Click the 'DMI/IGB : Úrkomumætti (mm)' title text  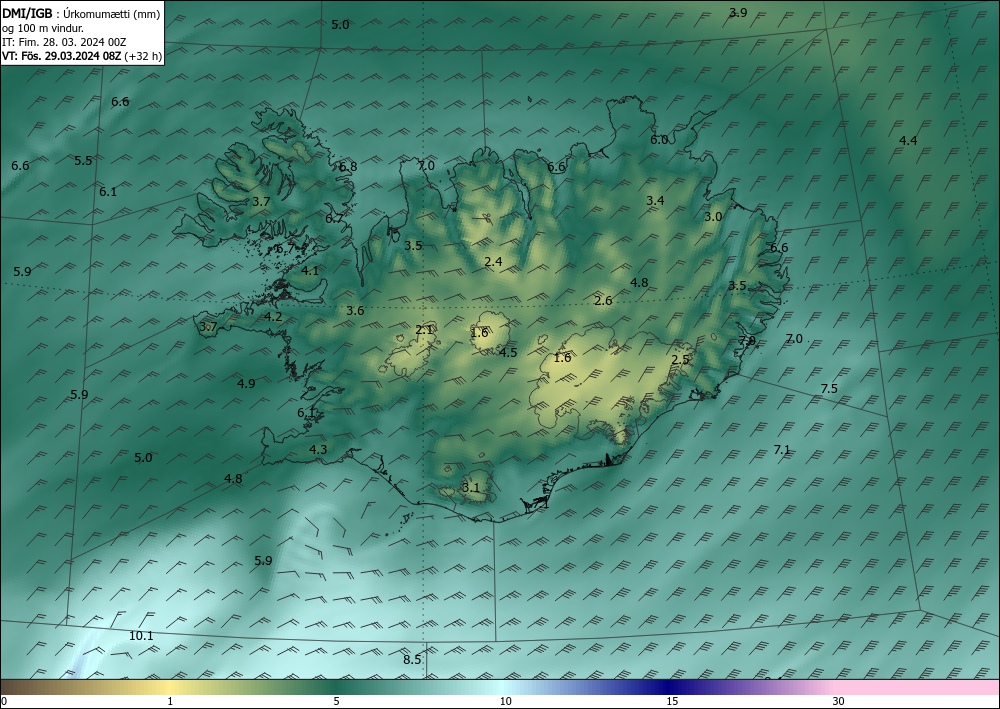pyautogui.click(x=81, y=14)
